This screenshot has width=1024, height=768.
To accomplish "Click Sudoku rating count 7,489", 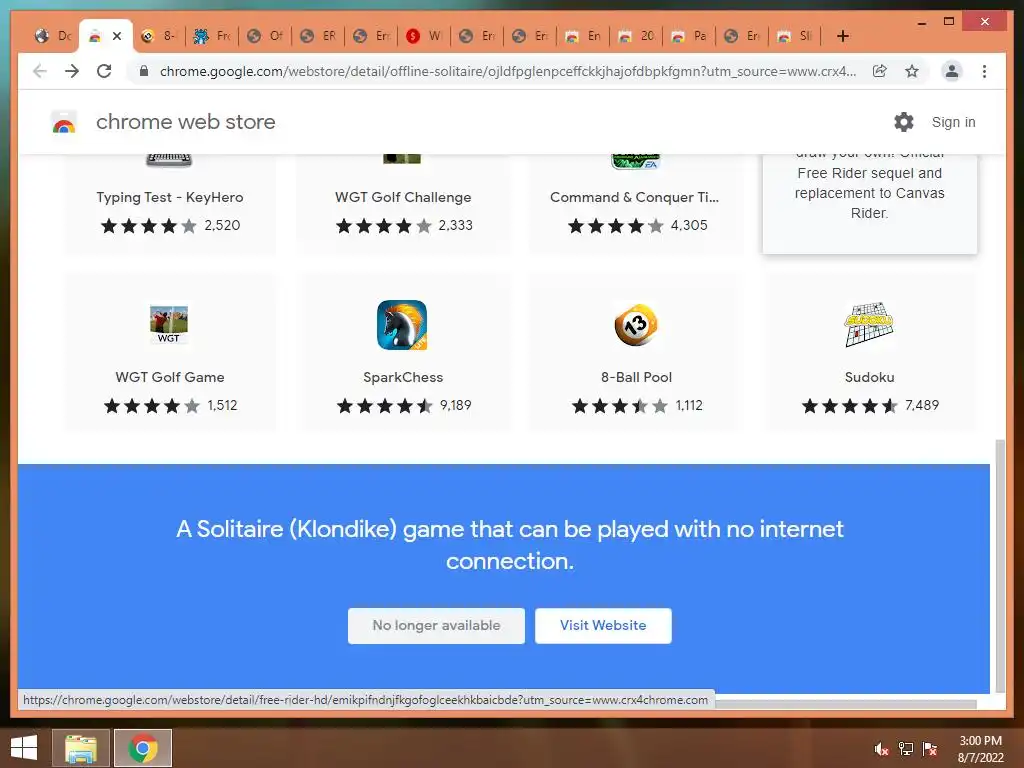I will [922, 406].
